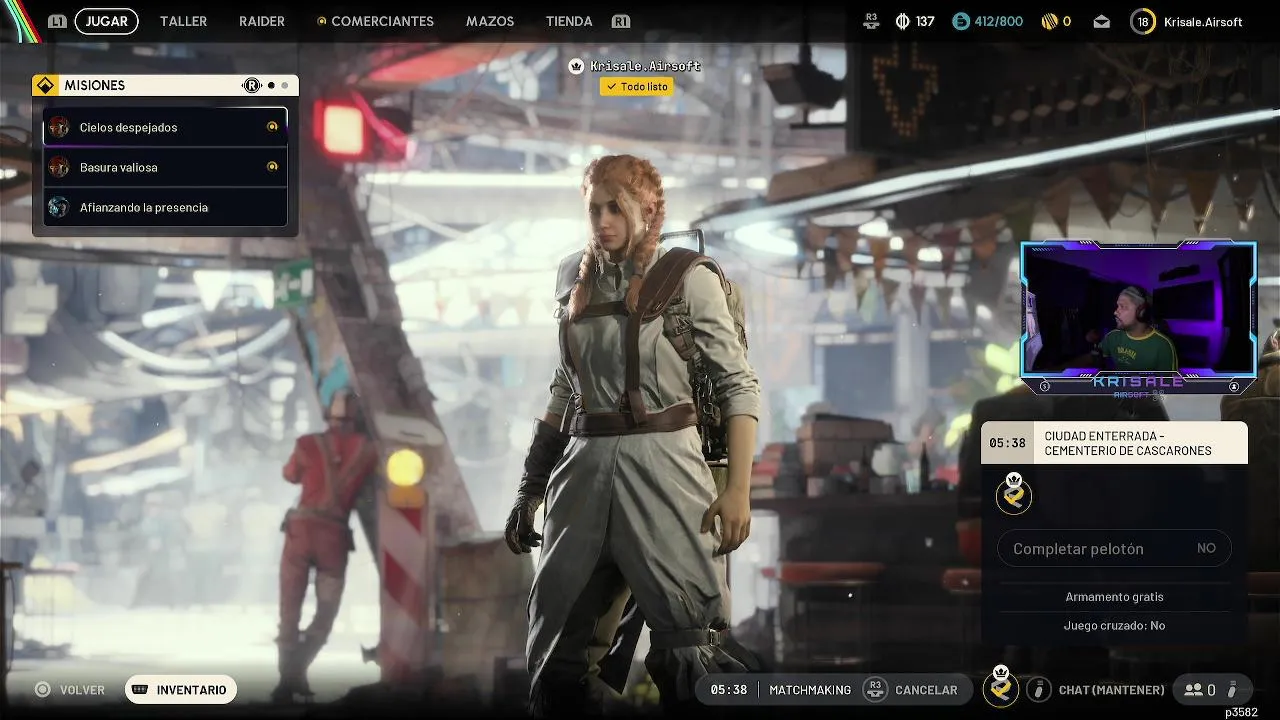Open the JUGAR tab
Screen dimensions: 1280x720
106,21
